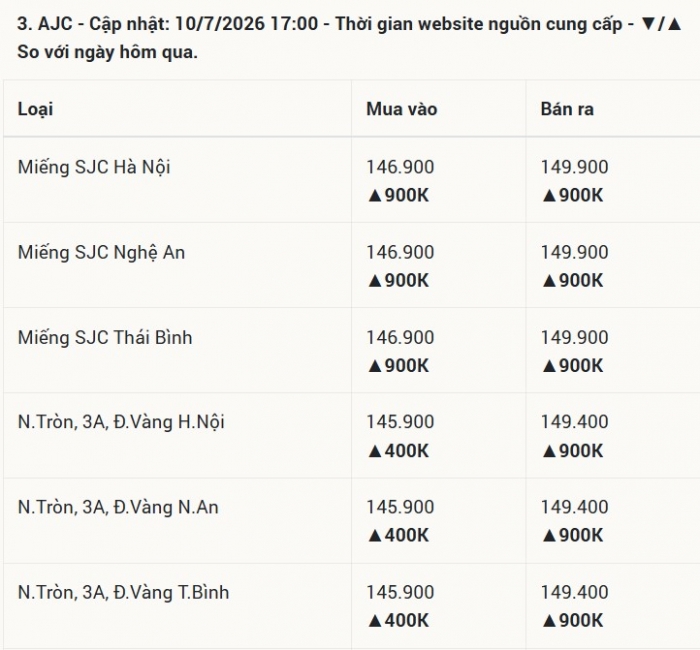Click up-arrow beside 900K in Nghệ An buy price
700x650 pixels.
(x=375, y=281)
